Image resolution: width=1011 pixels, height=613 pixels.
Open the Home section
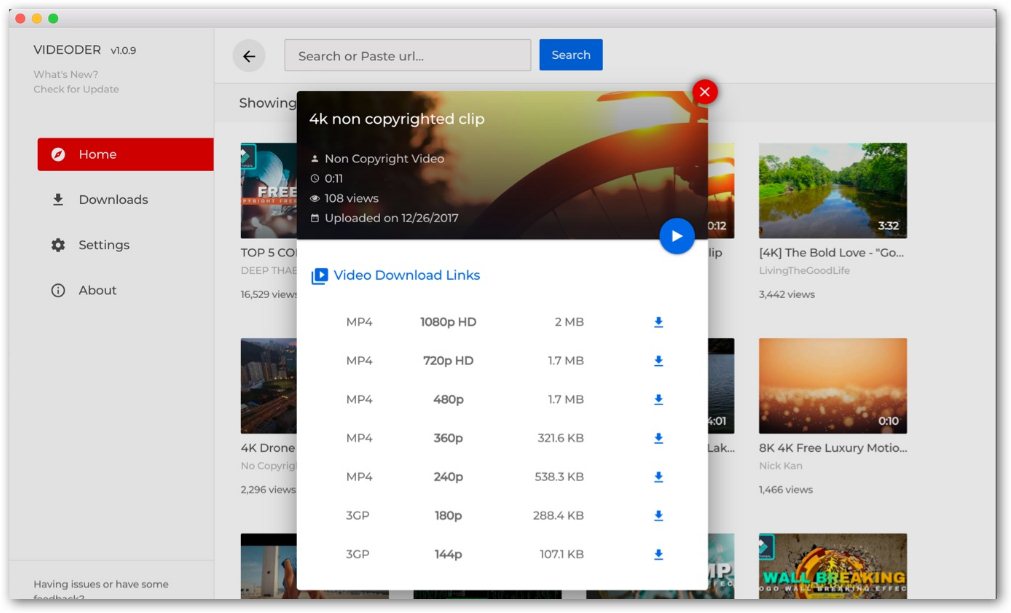coord(125,154)
